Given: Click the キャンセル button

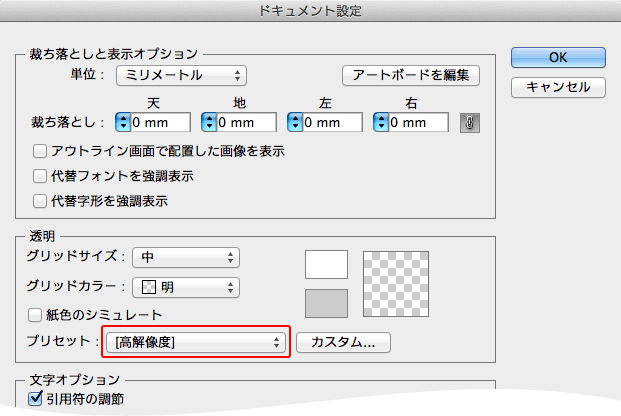Looking at the screenshot, I should point(558,88).
